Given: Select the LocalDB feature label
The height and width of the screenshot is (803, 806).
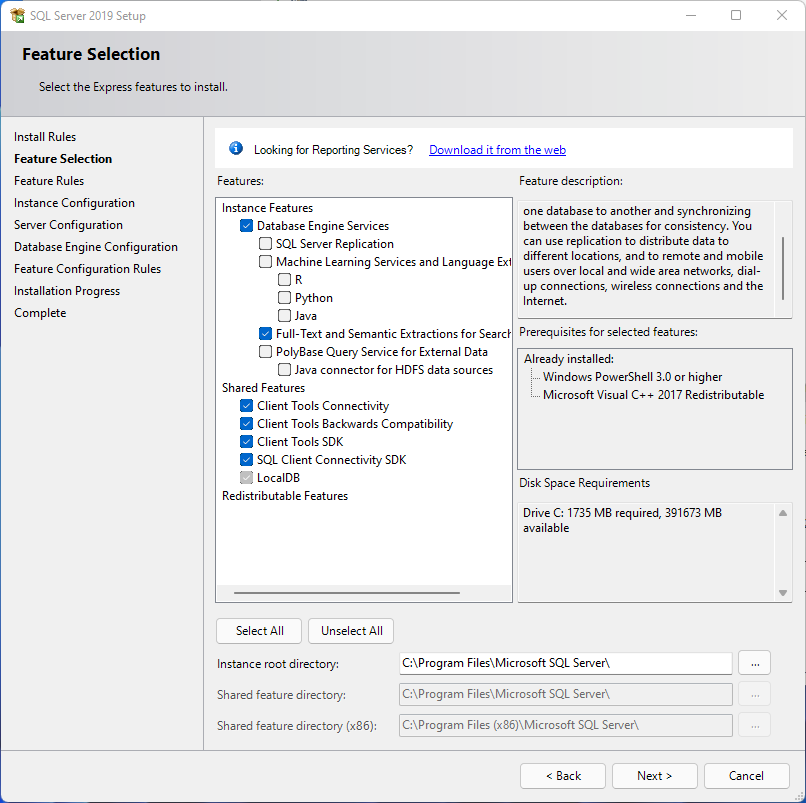Looking at the screenshot, I should pos(278,478).
